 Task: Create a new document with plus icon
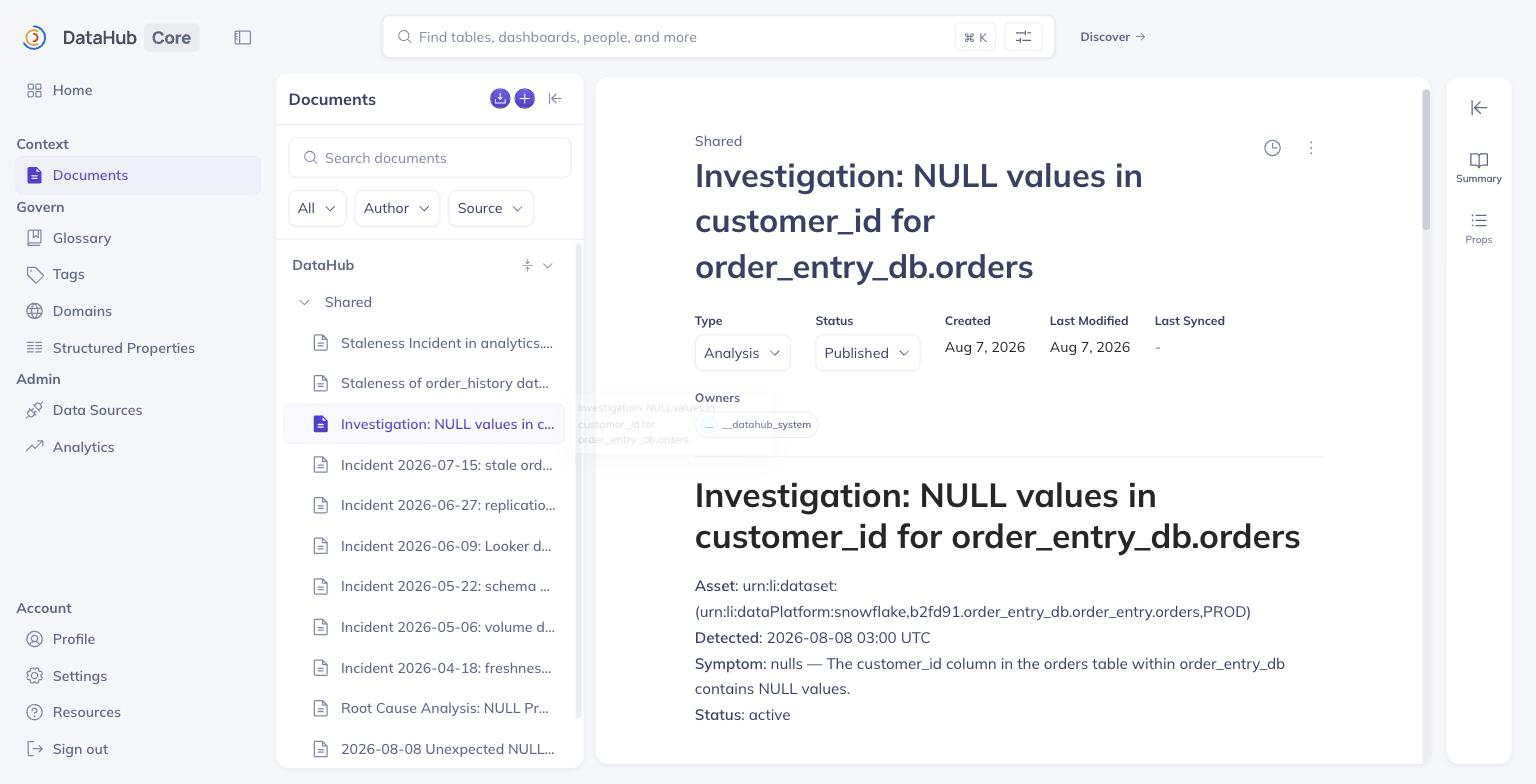pos(525,98)
